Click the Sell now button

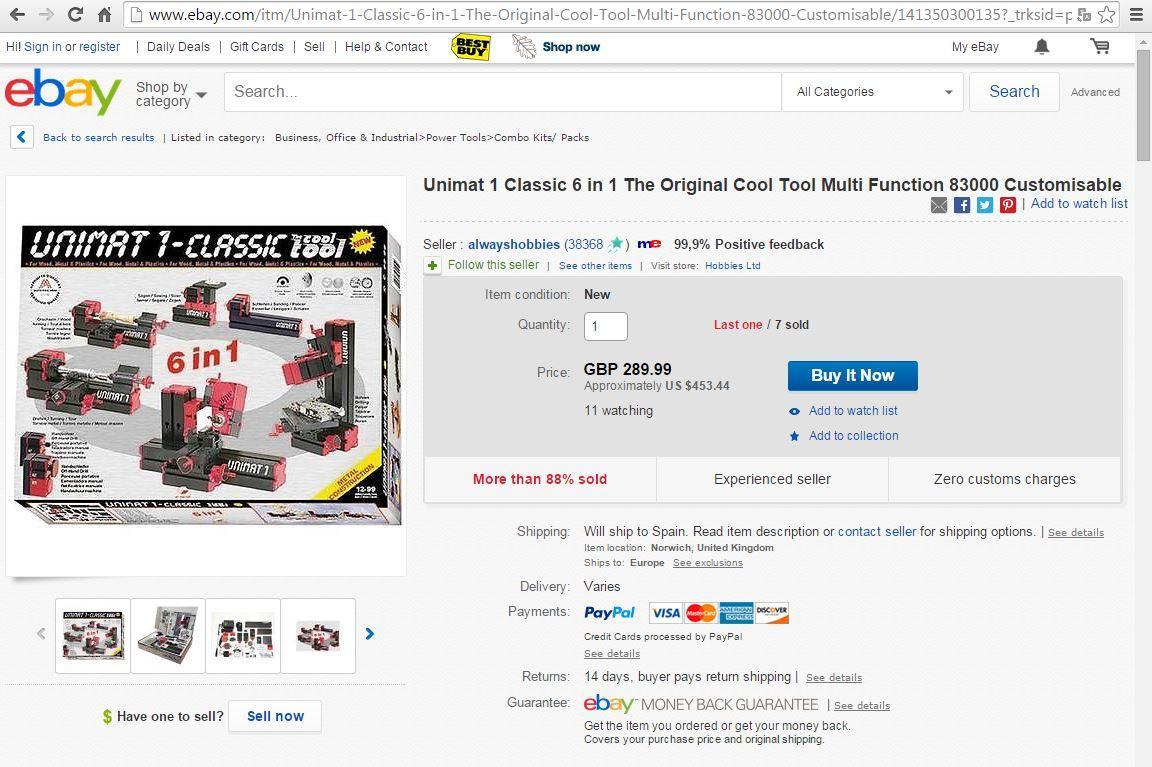pyautogui.click(x=275, y=716)
